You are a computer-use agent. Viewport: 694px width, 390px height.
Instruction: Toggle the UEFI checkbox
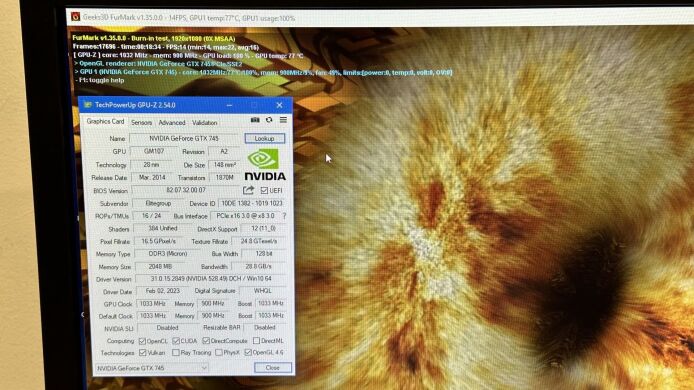[264, 190]
